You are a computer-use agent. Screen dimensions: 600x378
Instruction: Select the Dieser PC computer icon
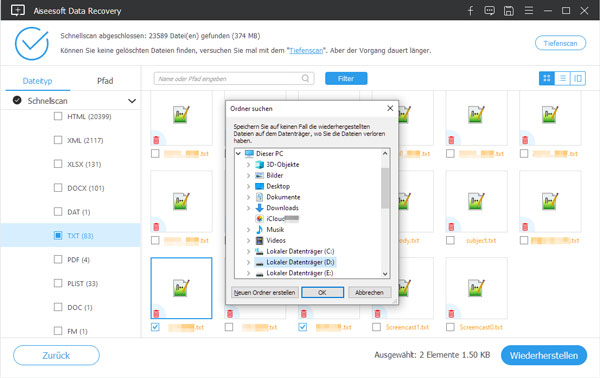249,153
